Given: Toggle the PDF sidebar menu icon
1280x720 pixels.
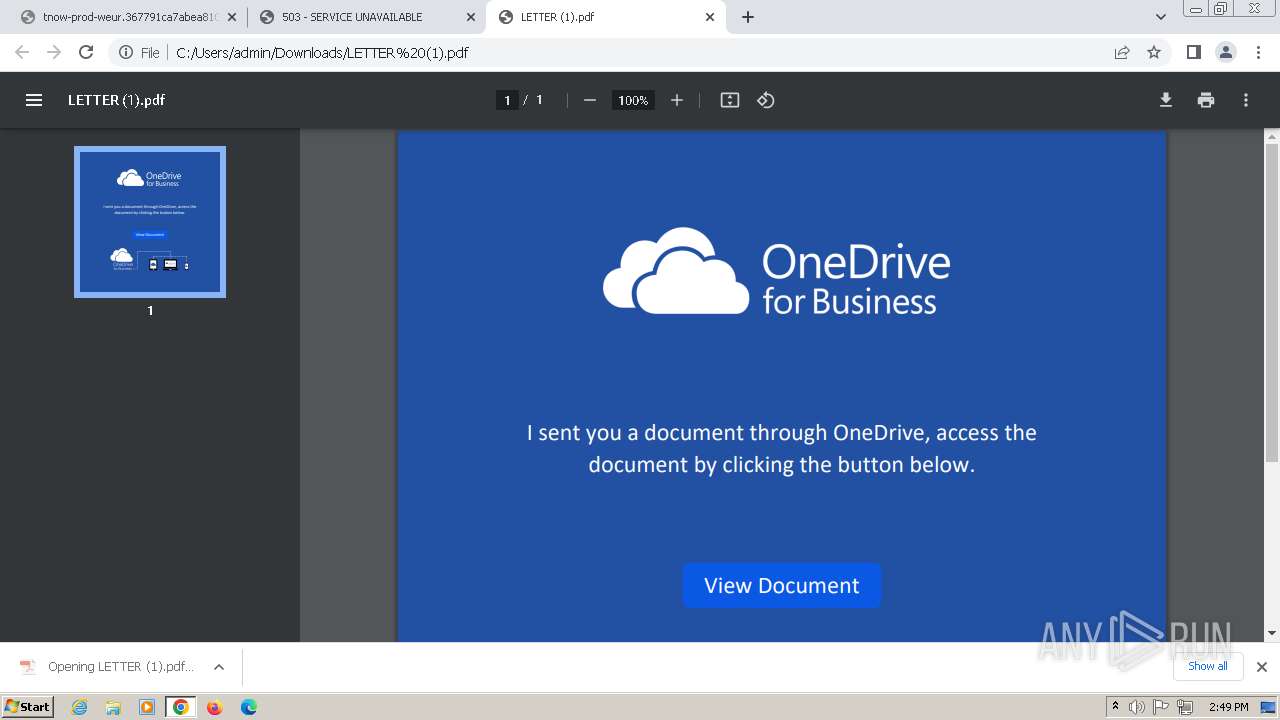Looking at the screenshot, I should 34,100.
